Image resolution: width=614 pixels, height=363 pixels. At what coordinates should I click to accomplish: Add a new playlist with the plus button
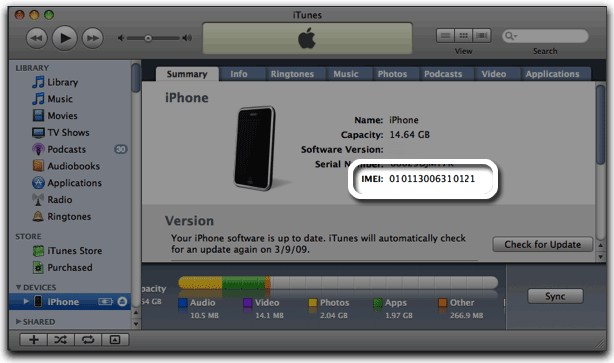[34, 340]
